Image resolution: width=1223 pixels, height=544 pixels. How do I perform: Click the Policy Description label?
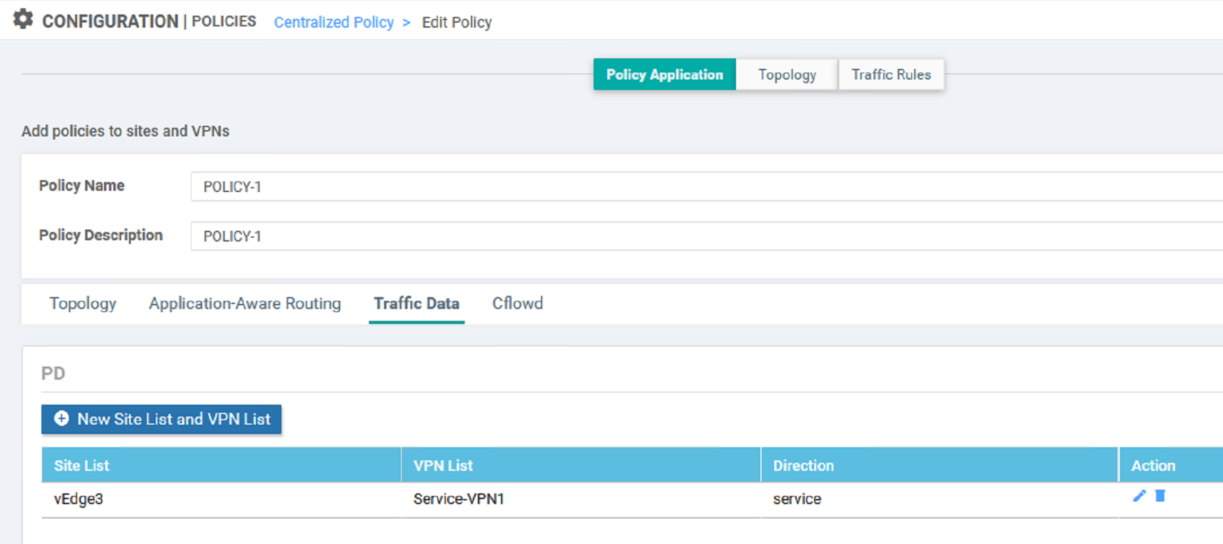101,235
